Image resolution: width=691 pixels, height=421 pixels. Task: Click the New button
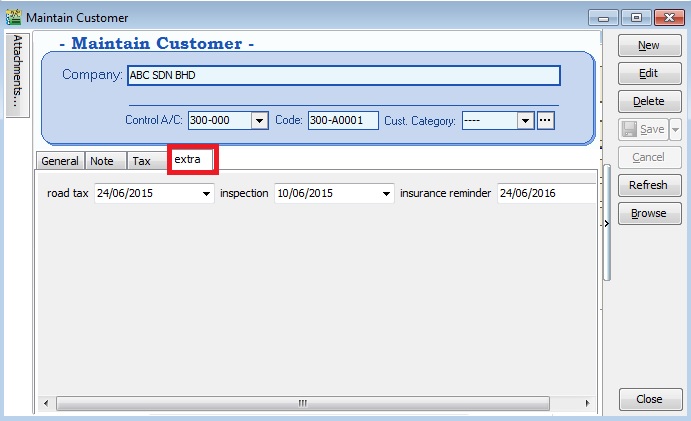pyautogui.click(x=648, y=45)
